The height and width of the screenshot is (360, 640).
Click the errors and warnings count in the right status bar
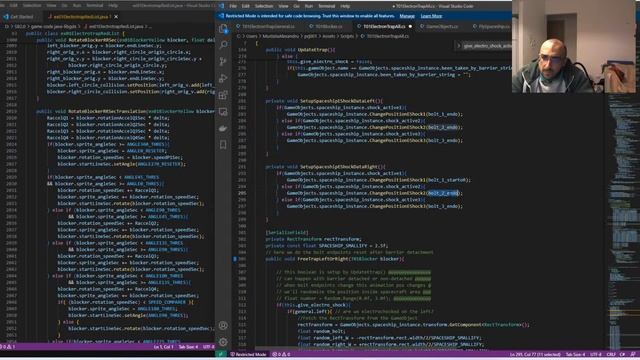[281, 354]
